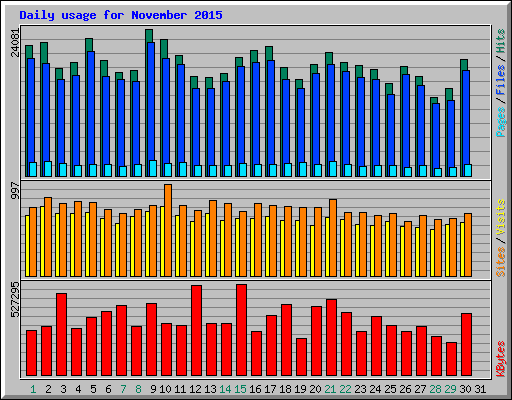
Task: Click the chart title 'Daily usage for November 2015'
Action: tap(121, 15)
